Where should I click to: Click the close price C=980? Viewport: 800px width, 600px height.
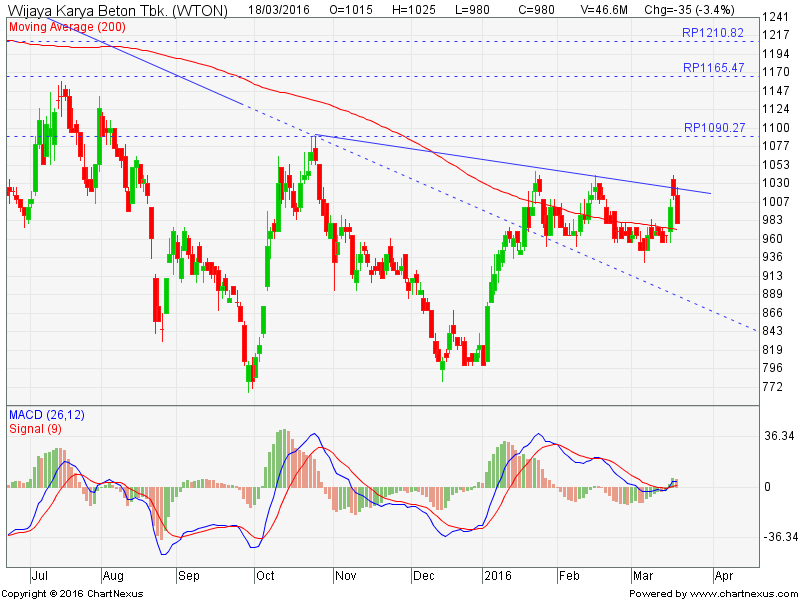click(x=535, y=10)
